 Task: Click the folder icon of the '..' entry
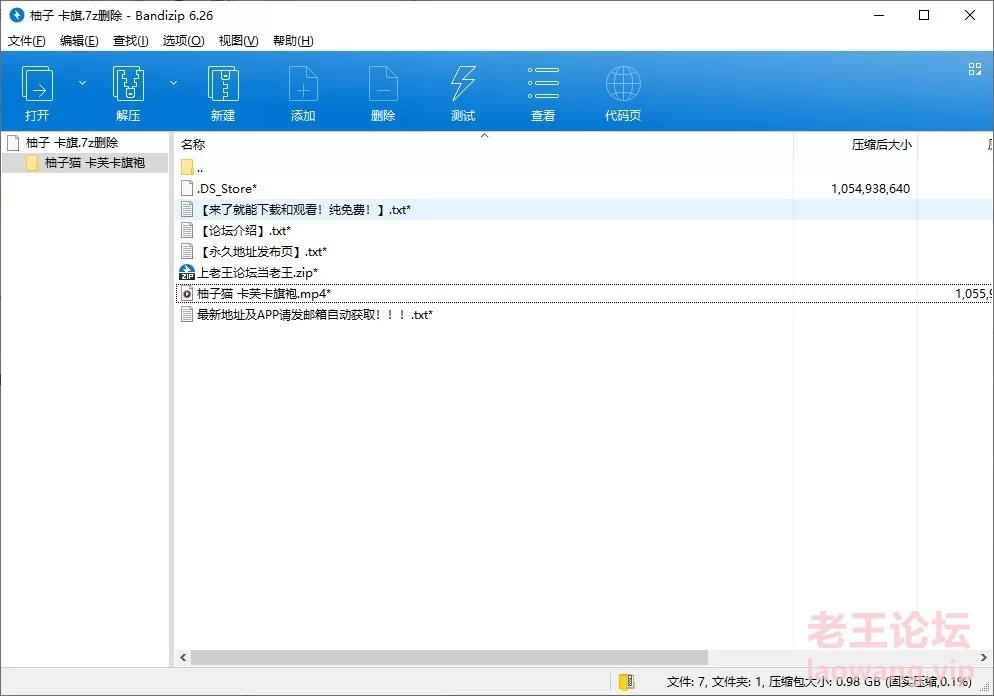[x=187, y=167]
